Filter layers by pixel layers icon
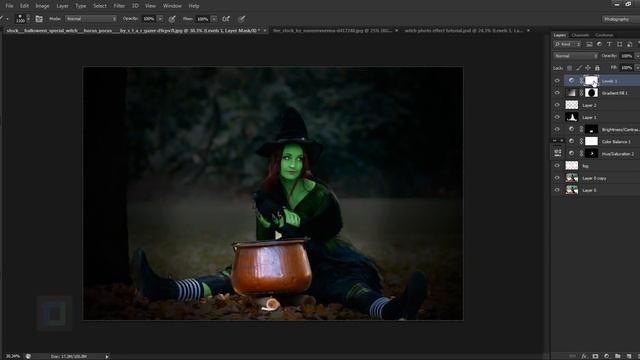 [589, 44]
